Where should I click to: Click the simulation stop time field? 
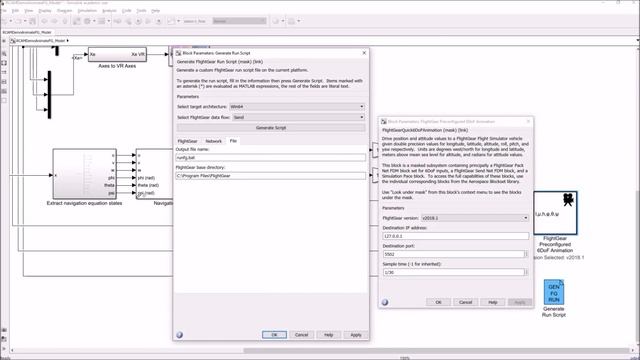click(196, 21)
